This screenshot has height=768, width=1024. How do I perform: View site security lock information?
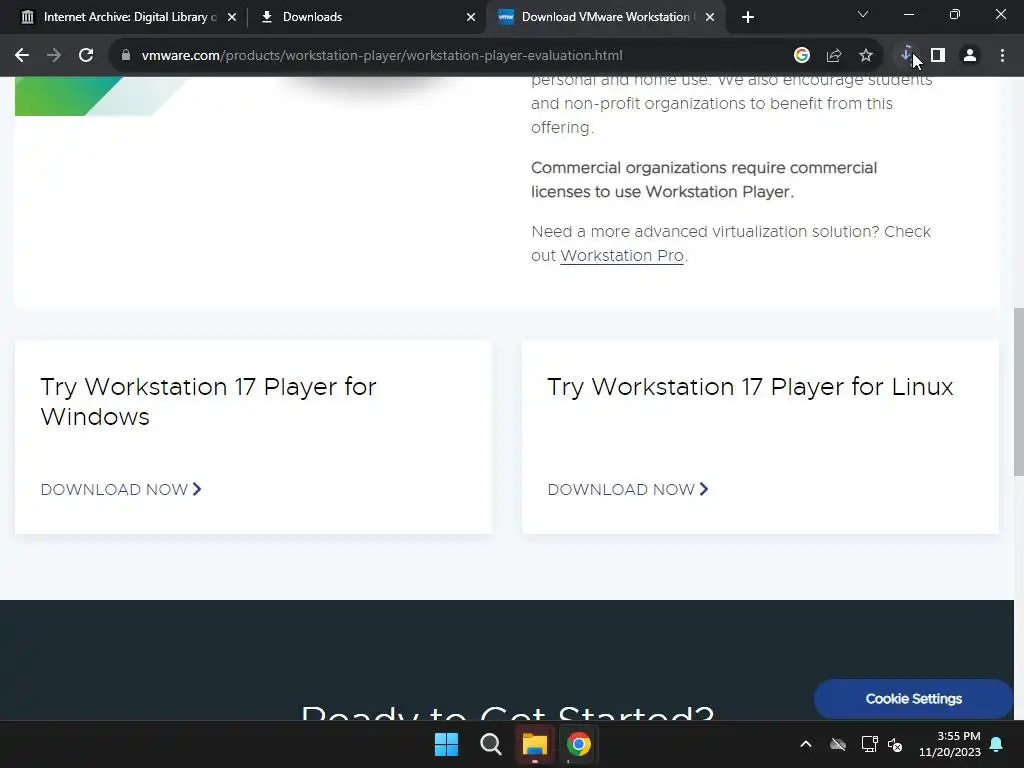click(x=126, y=56)
